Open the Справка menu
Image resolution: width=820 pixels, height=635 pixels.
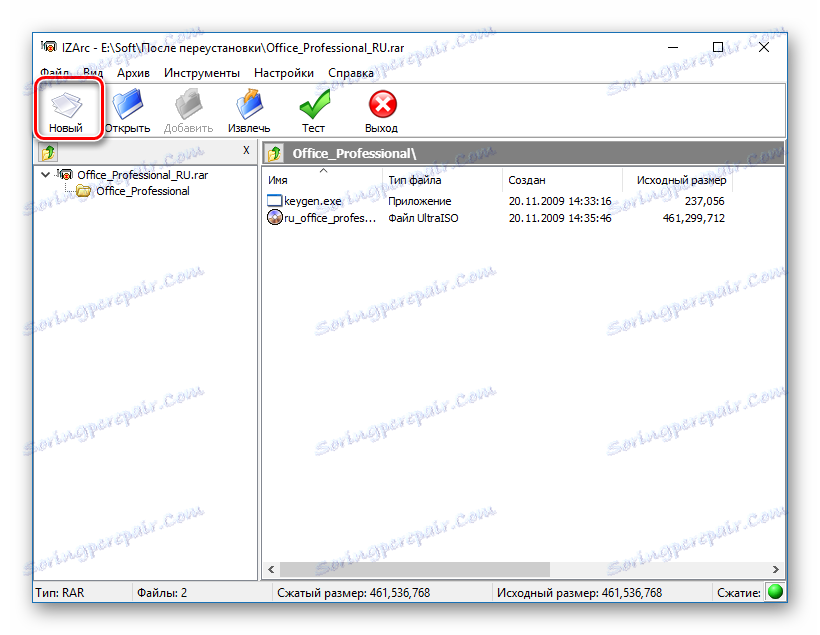click(351, 73)
